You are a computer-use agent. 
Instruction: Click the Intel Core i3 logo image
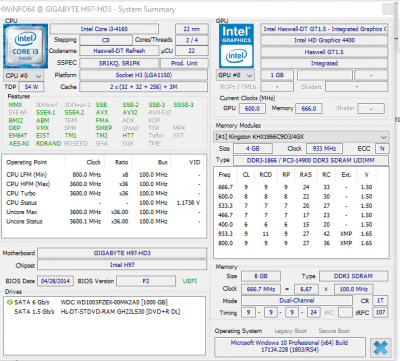26,46
